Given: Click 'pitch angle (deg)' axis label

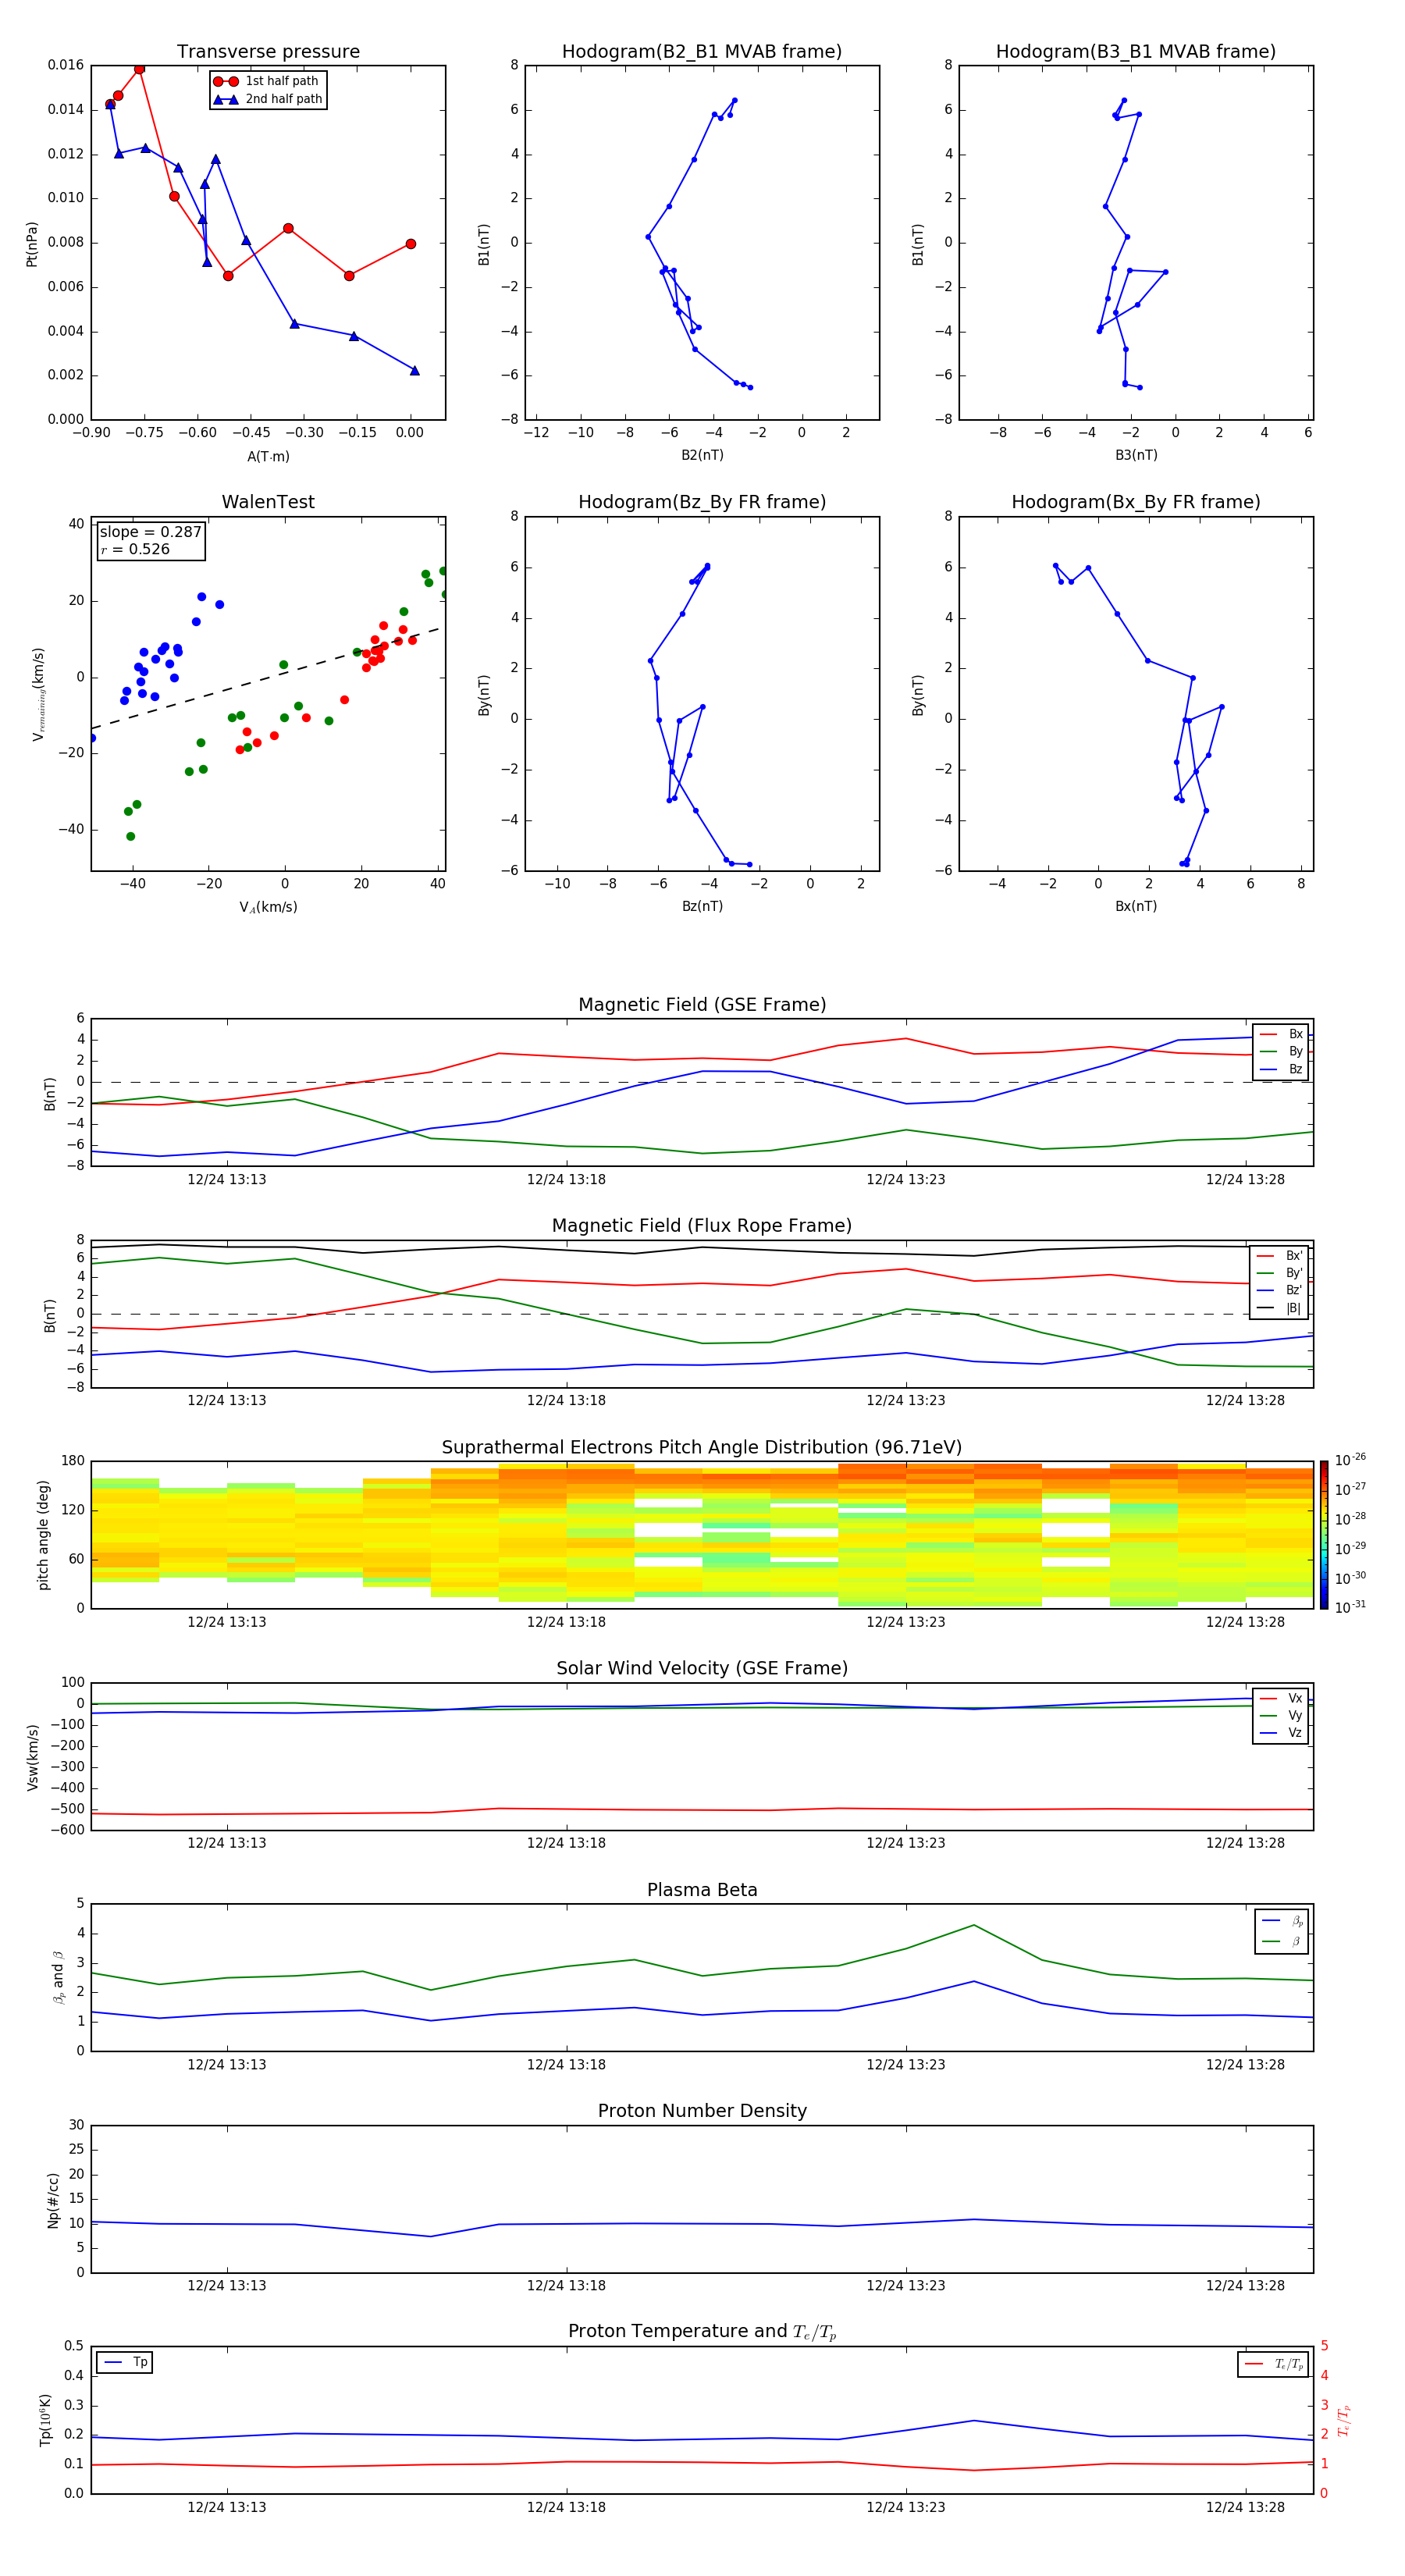Looking at the screenshot, I should (43, 1535).
